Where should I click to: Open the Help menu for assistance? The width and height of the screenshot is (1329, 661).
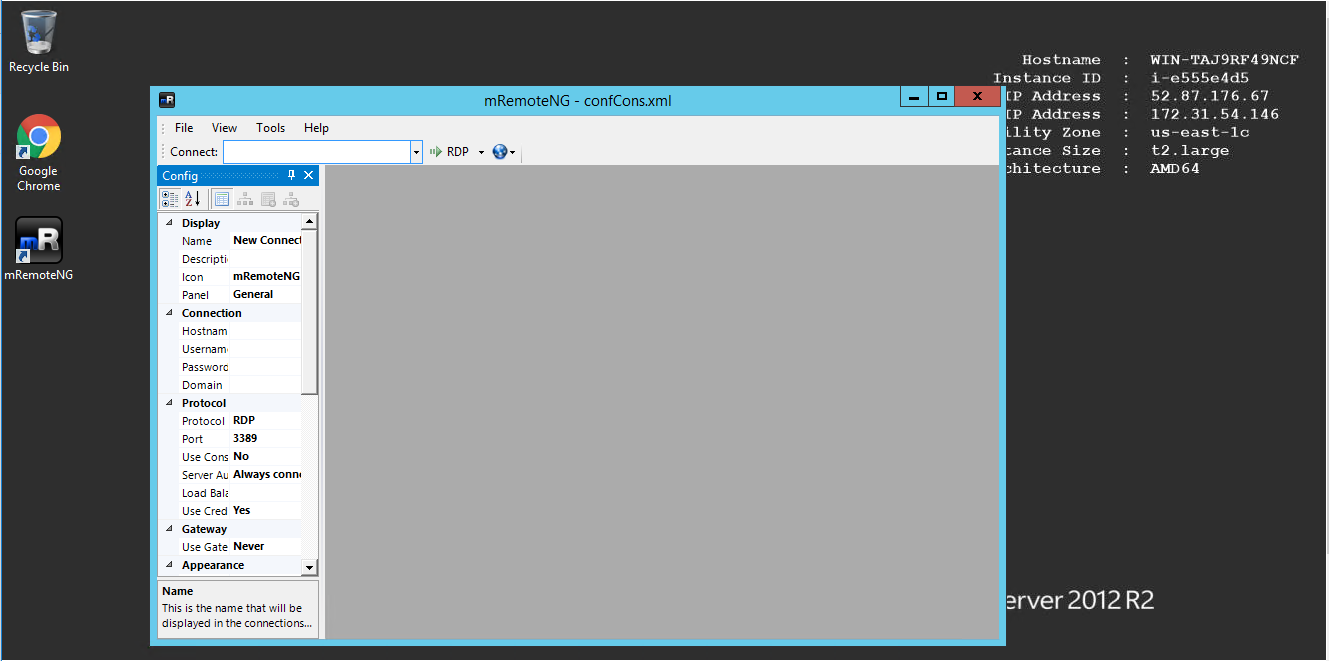pos(316,127)
